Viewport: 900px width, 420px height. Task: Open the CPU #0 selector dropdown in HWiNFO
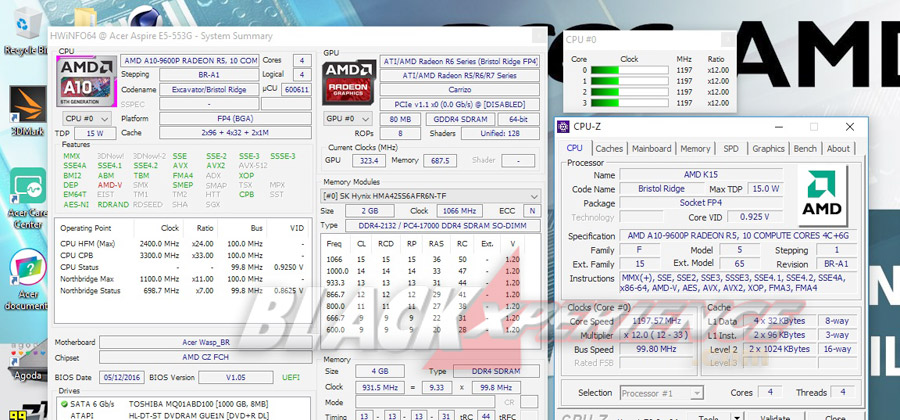87,119
